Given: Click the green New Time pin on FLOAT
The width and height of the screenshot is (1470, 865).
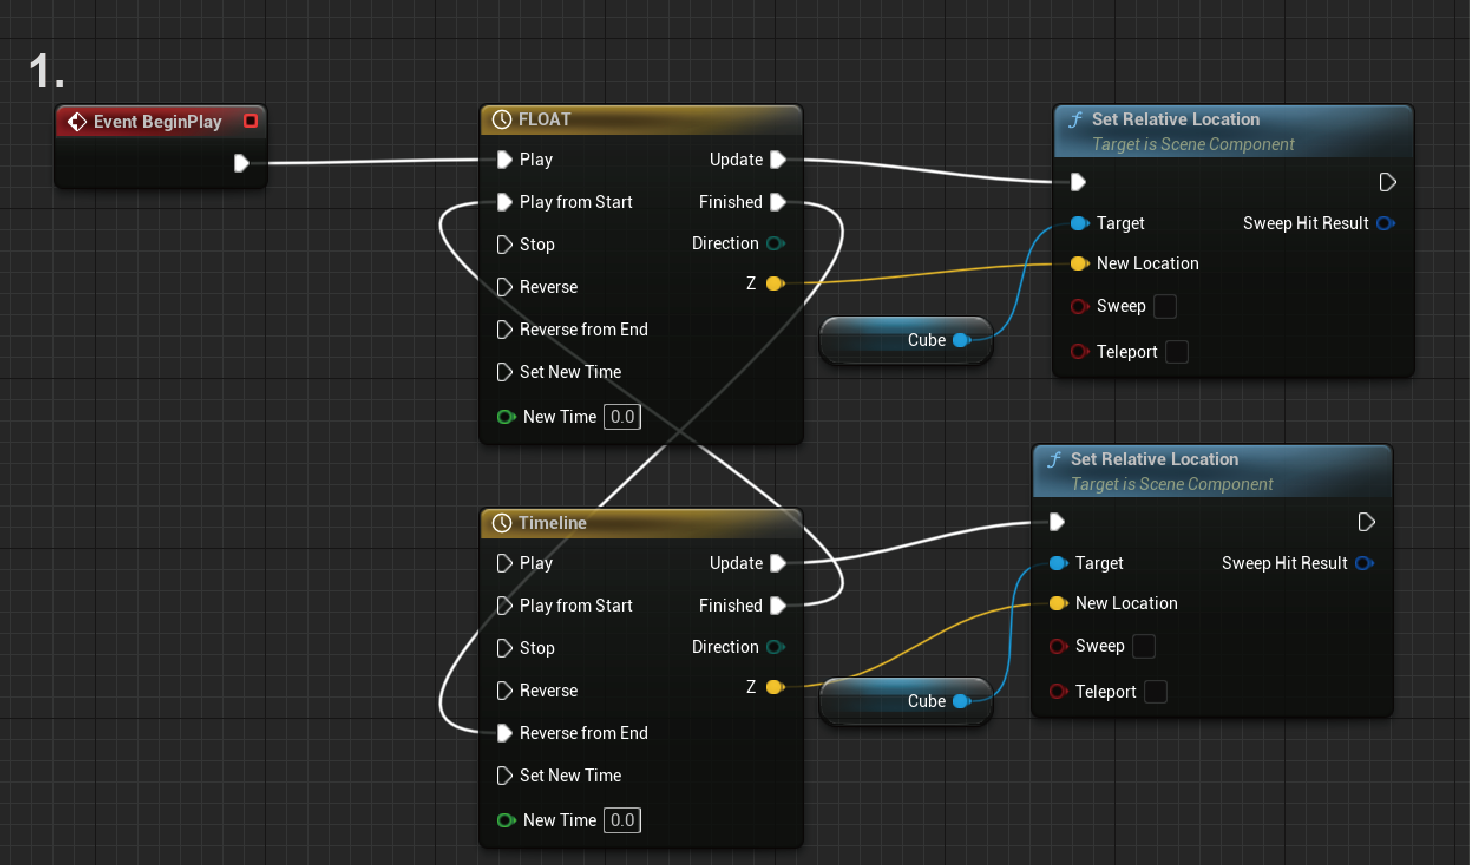Looking at the screenshot, I should point(506,417).
